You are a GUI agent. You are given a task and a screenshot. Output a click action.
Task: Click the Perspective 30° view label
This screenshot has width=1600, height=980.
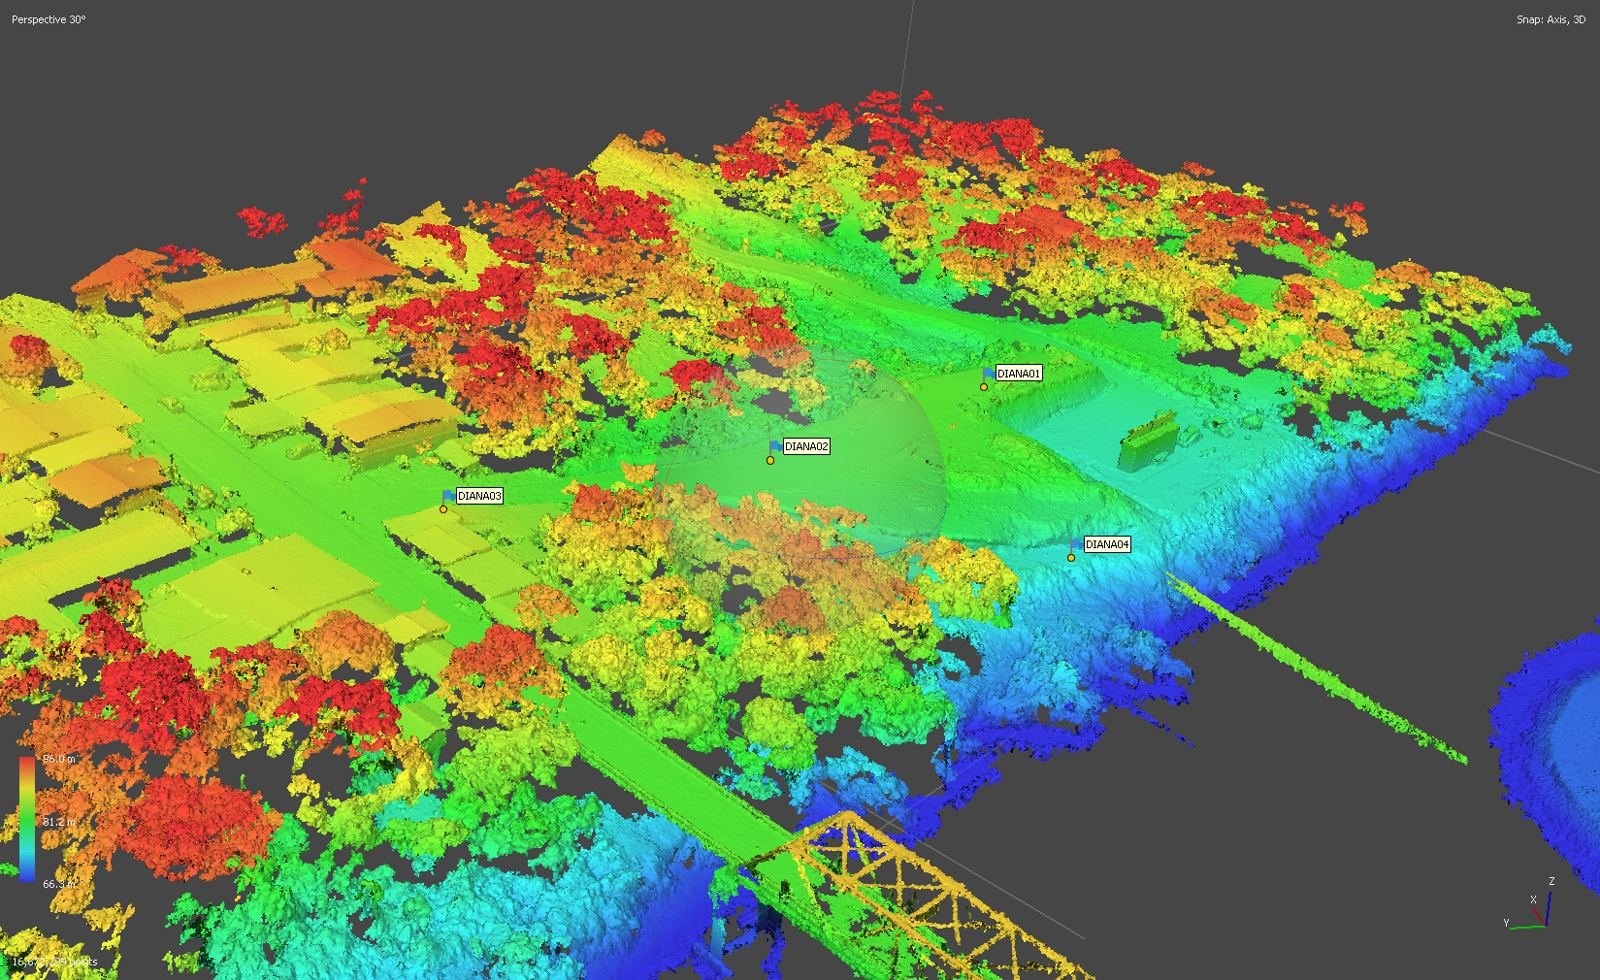pos(48,19)
